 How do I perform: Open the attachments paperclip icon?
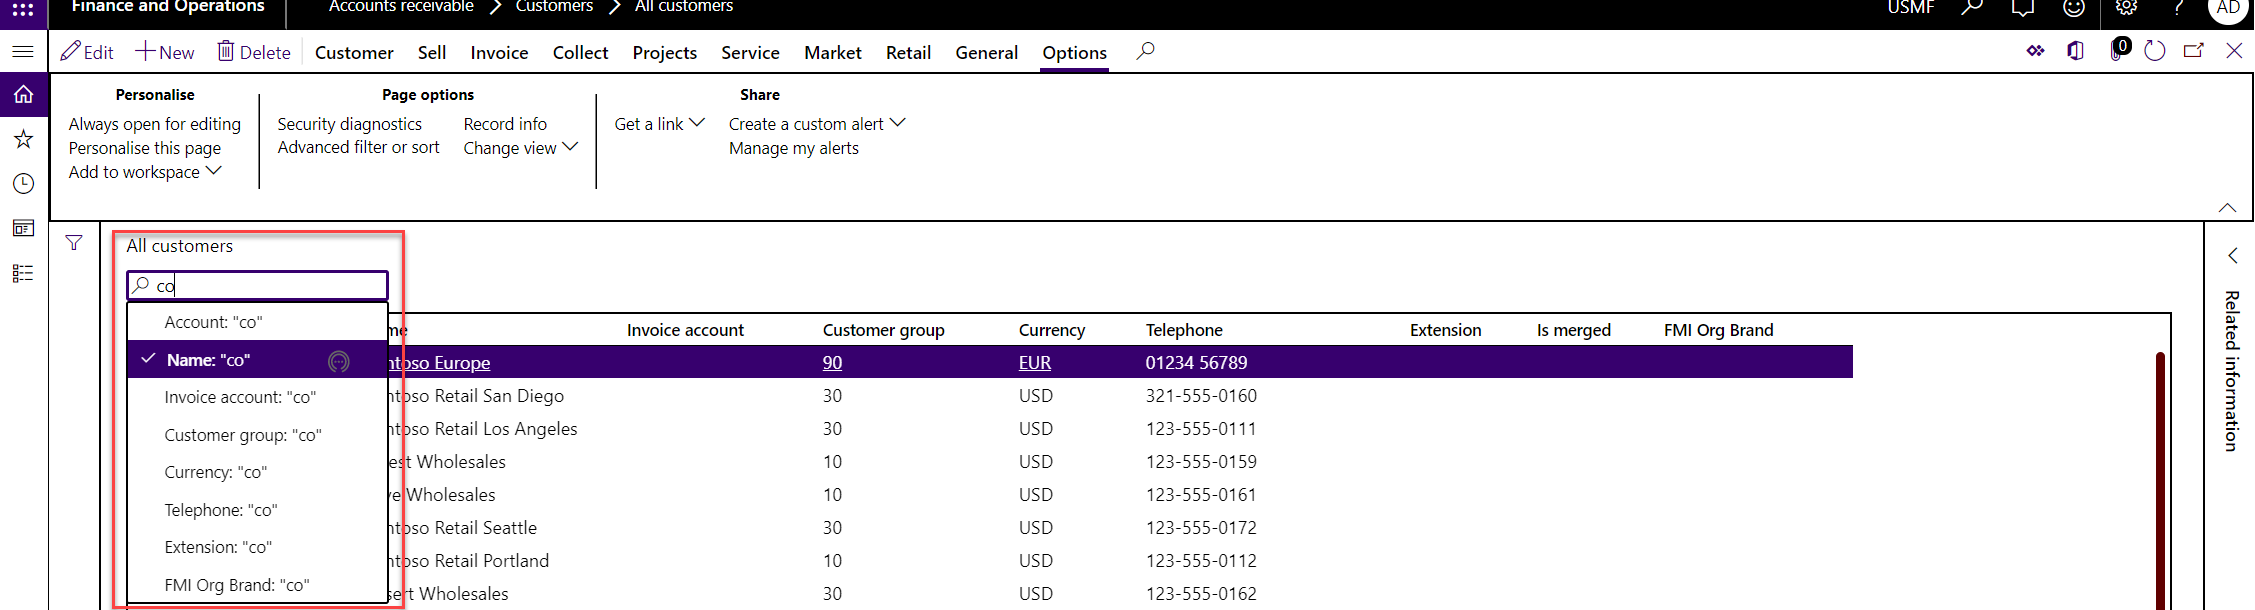(x=2115, y=51)
